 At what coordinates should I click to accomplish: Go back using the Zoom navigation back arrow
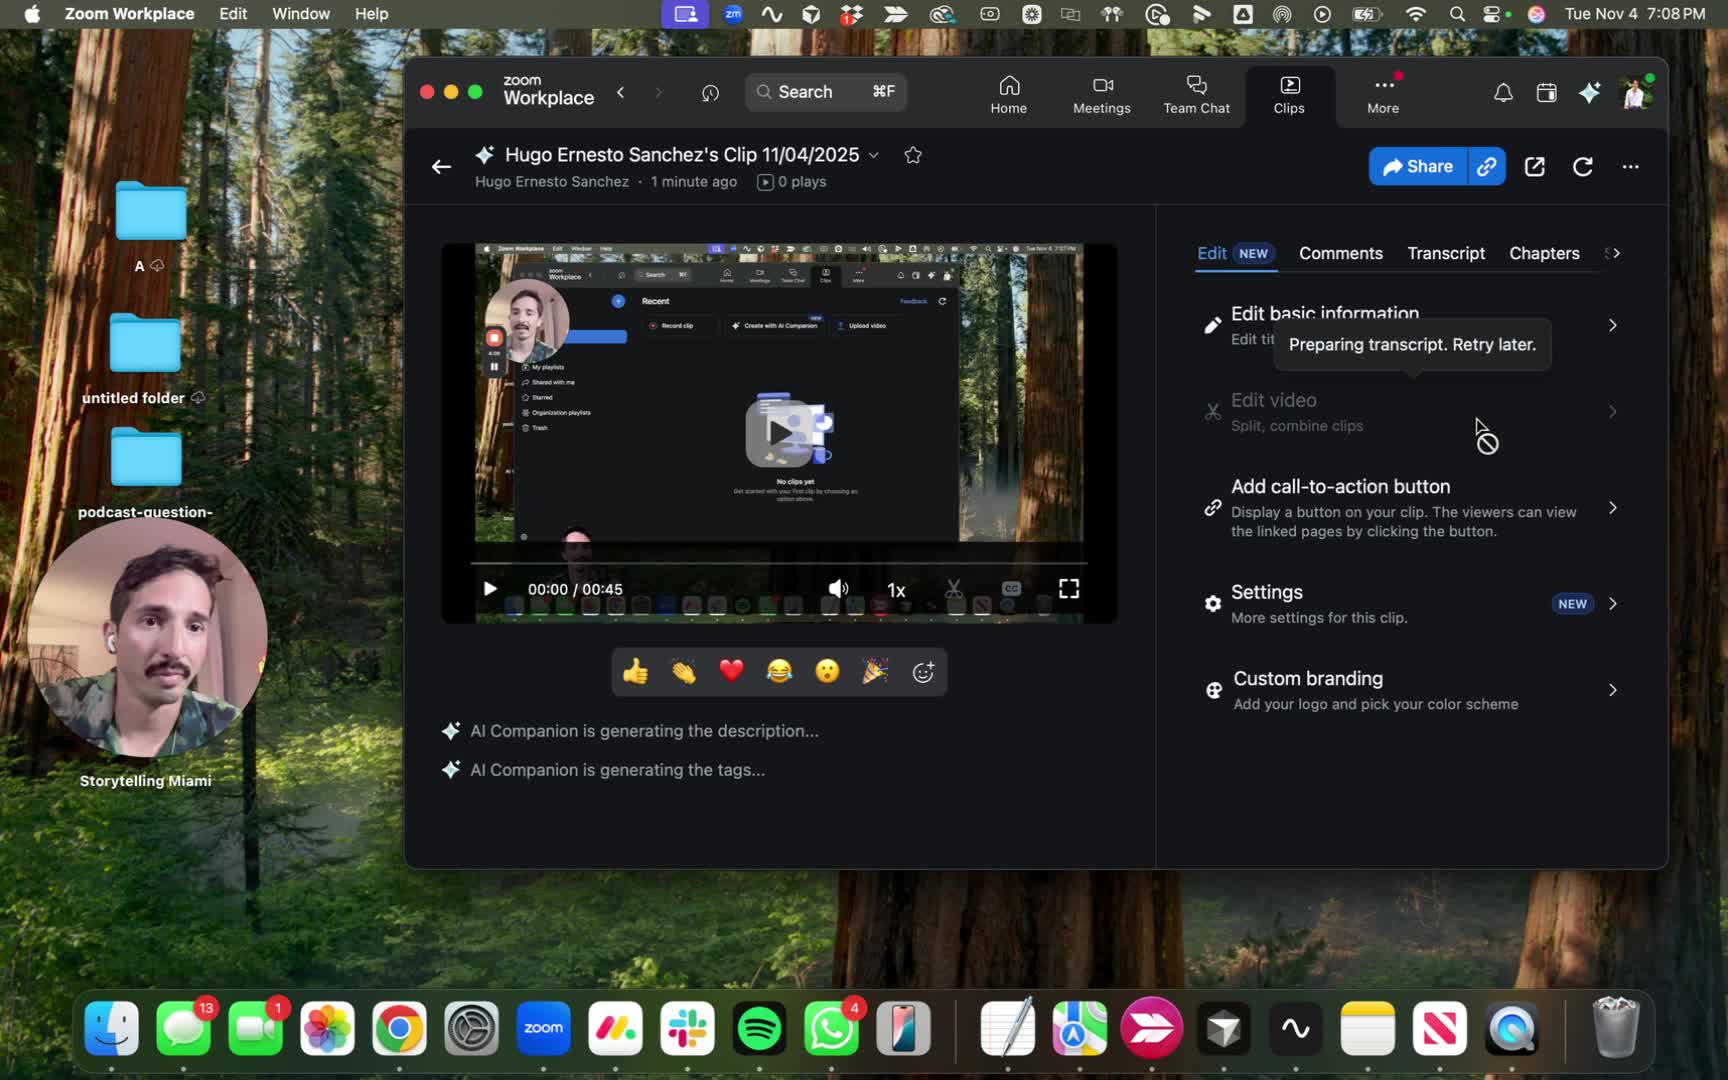621,92
